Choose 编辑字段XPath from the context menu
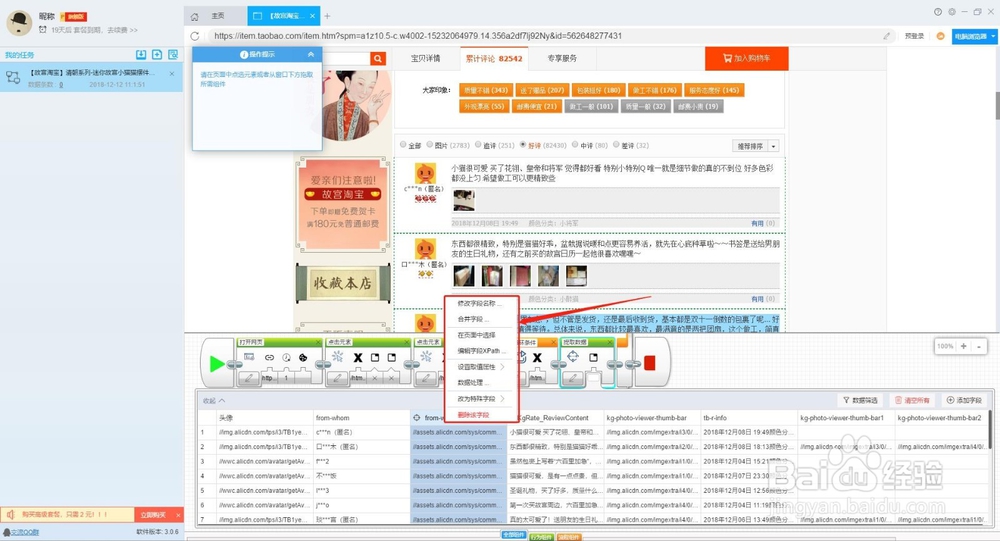1000x541 pixels. (480, 351)
